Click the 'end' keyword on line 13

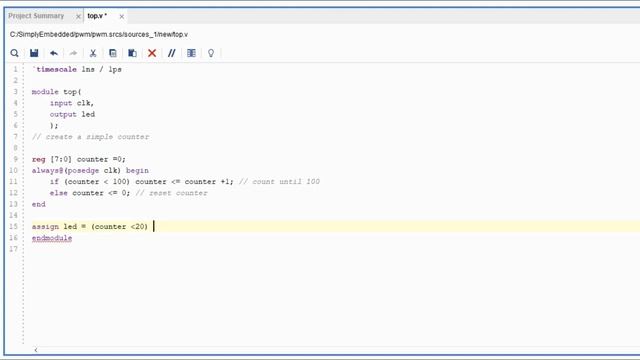[x=39, y=204]
